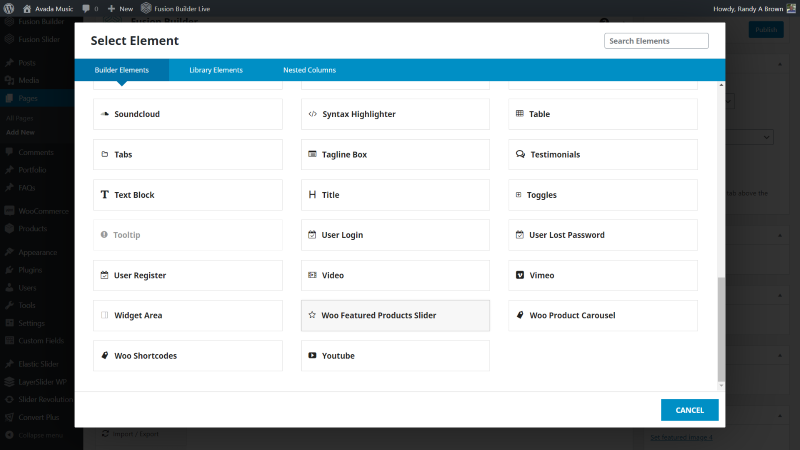Add the User Register element
This screenshot has width=800, height=450.
[188, 275]
